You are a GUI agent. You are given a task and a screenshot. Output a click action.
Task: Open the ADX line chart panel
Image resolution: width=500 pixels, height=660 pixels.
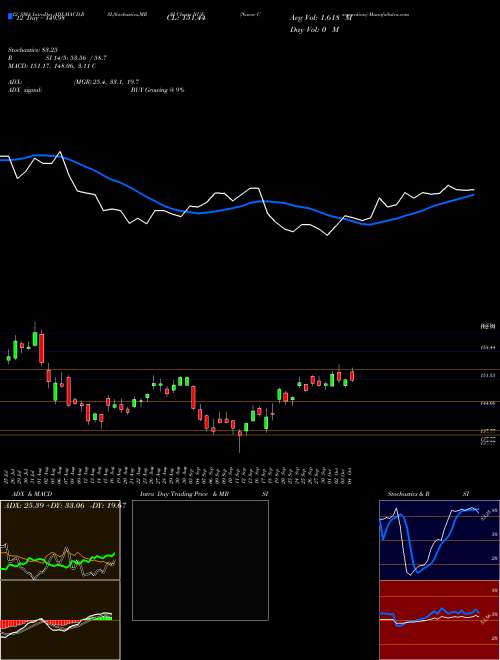click(x=60, y=540)
